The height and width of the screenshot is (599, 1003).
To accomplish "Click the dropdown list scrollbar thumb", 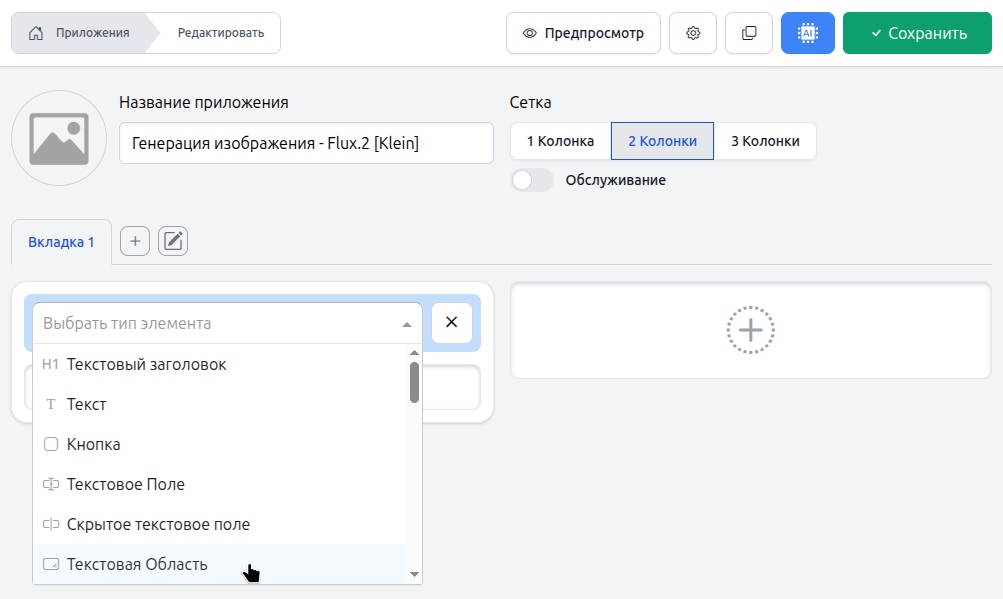I will click(x=415, y=383).
